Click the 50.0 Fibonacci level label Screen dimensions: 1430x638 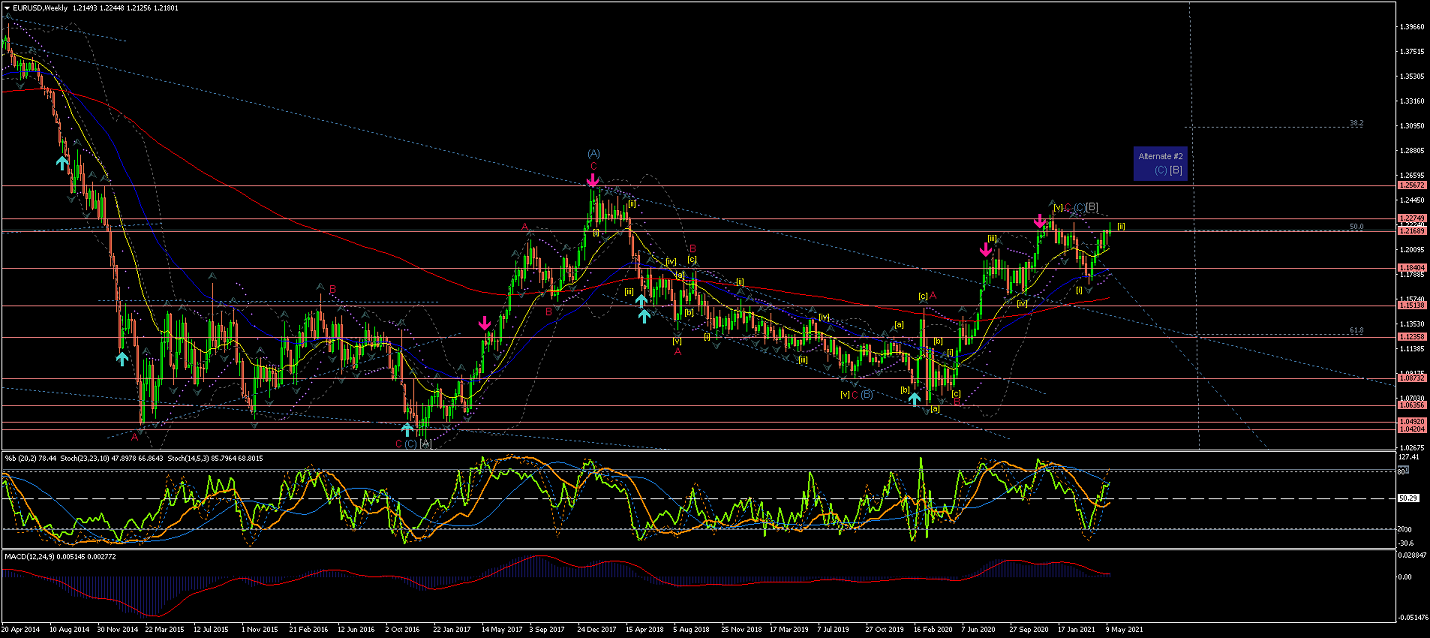click(x=1356, y=226)
